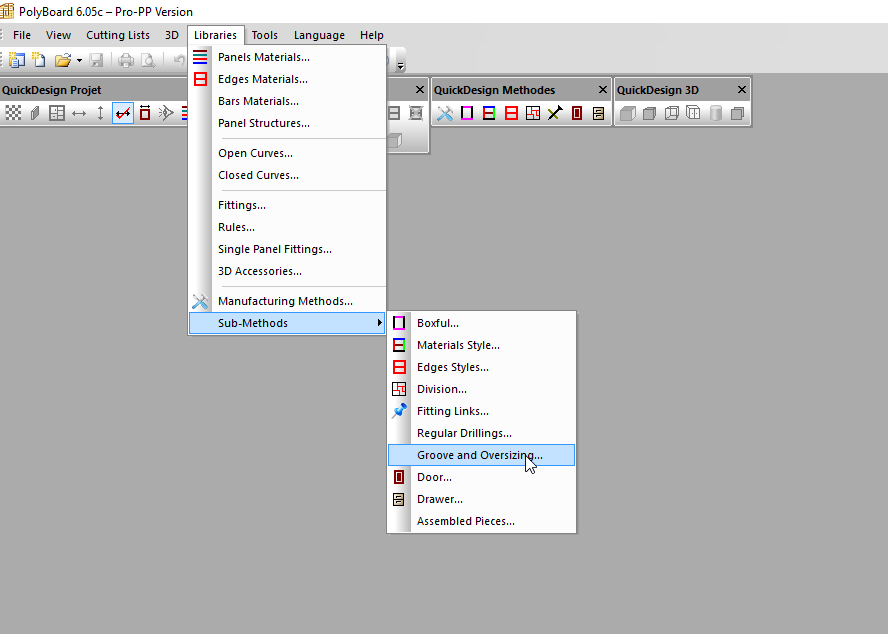
Task: Choose Edges Materials... menu entry
Action: click(287, 79)
